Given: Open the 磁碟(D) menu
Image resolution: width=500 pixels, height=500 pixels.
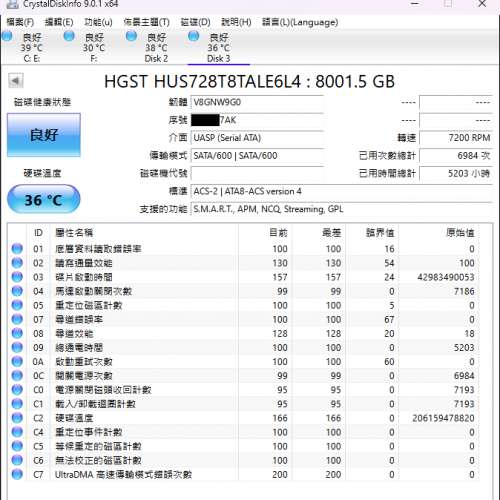Looking at the screenshot, I should pyautogui.click(x=195, y=22).
